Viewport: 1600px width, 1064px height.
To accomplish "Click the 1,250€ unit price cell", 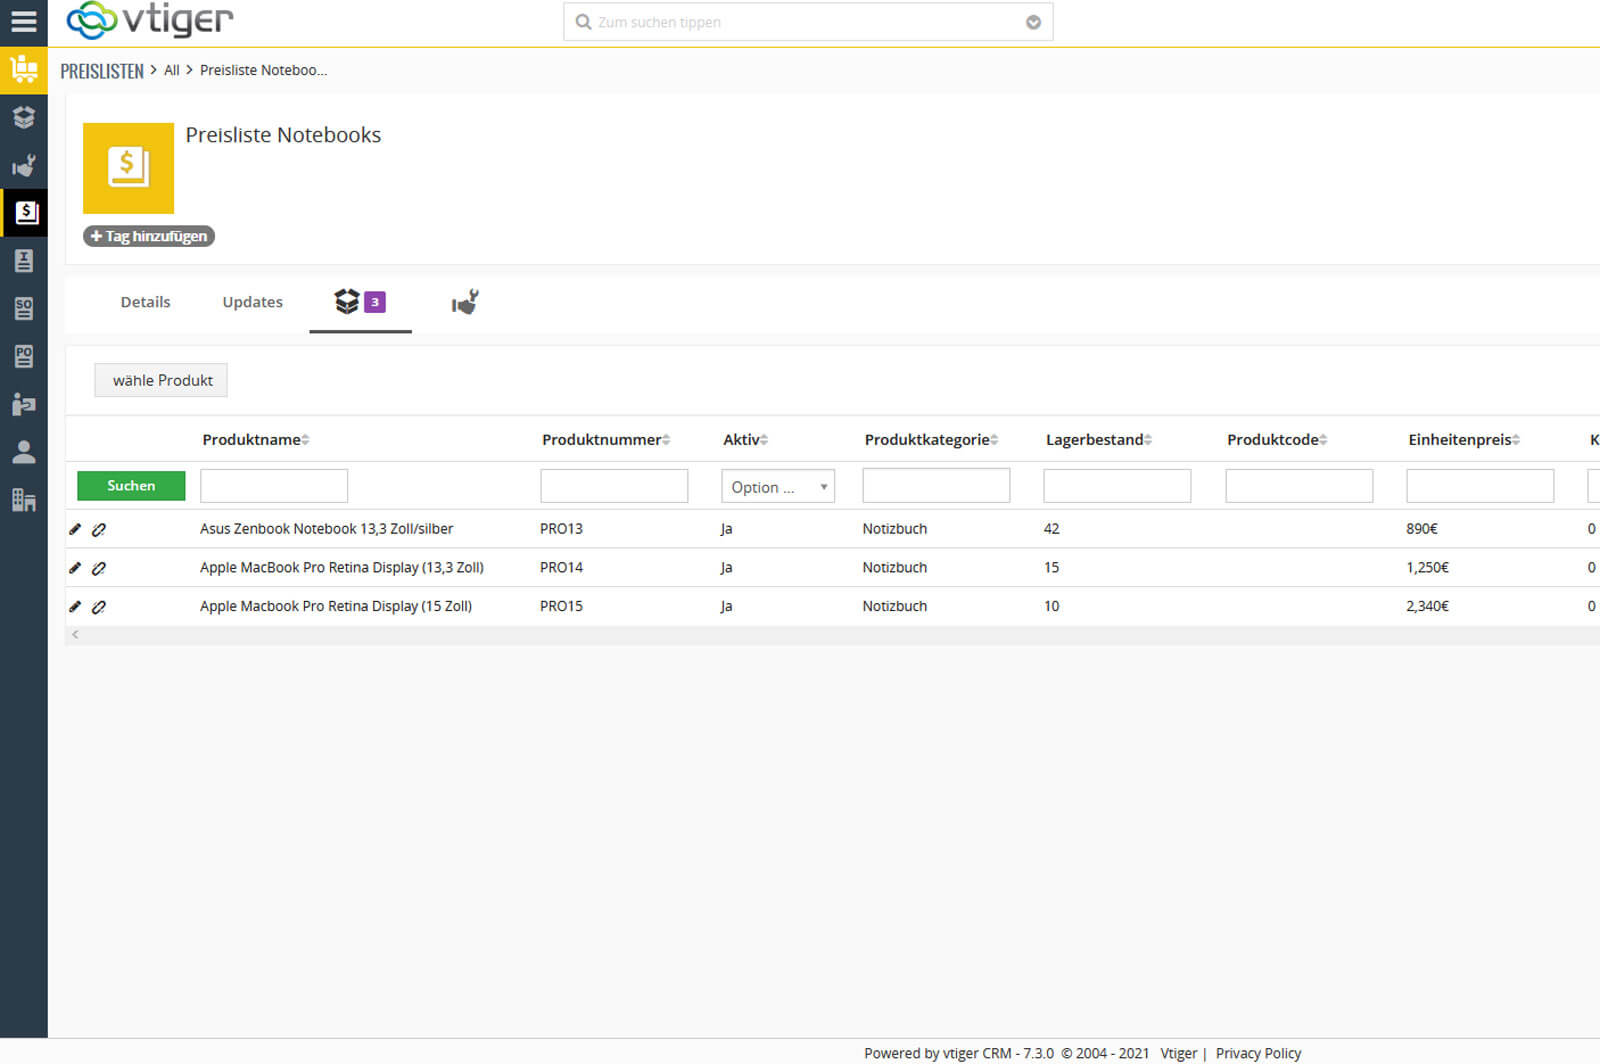I will [1427, 568].
